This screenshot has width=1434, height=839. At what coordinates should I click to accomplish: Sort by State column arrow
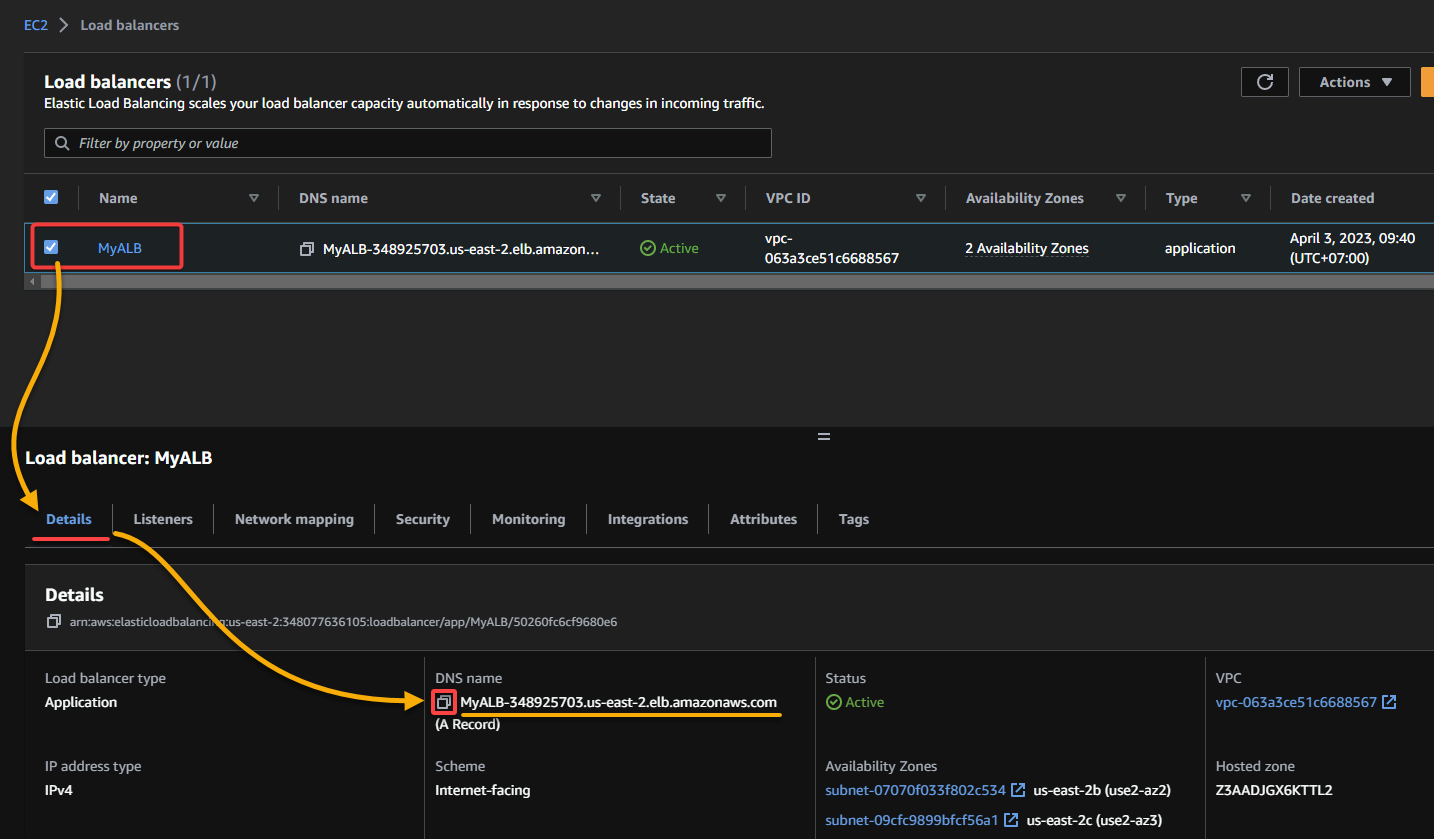pos(721,198)
